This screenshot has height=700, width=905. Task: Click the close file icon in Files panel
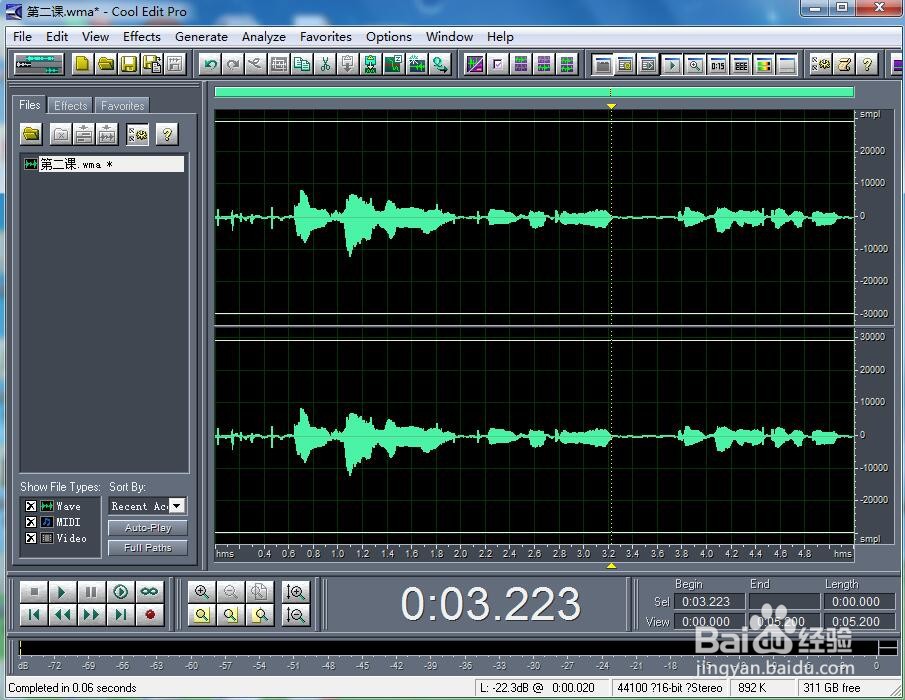coord(60,135)
